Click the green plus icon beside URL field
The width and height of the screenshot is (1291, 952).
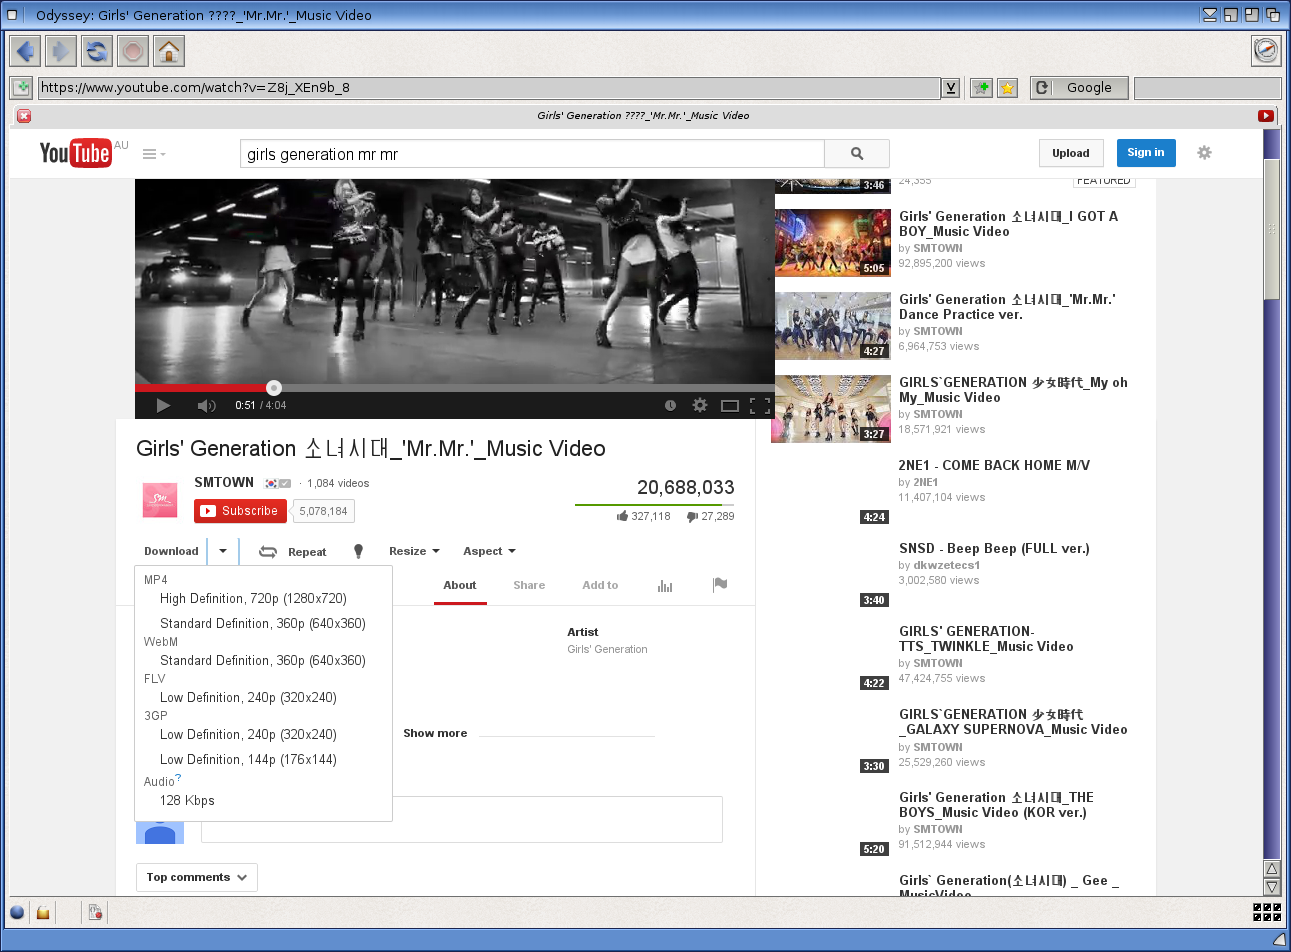pos(22,88)
